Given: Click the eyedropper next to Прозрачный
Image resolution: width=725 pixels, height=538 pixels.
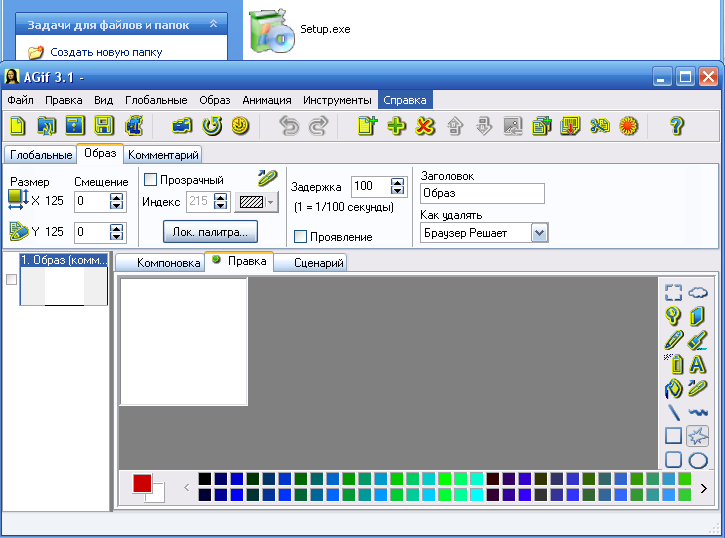Looking at the screenshot, I should coord(267,177).
